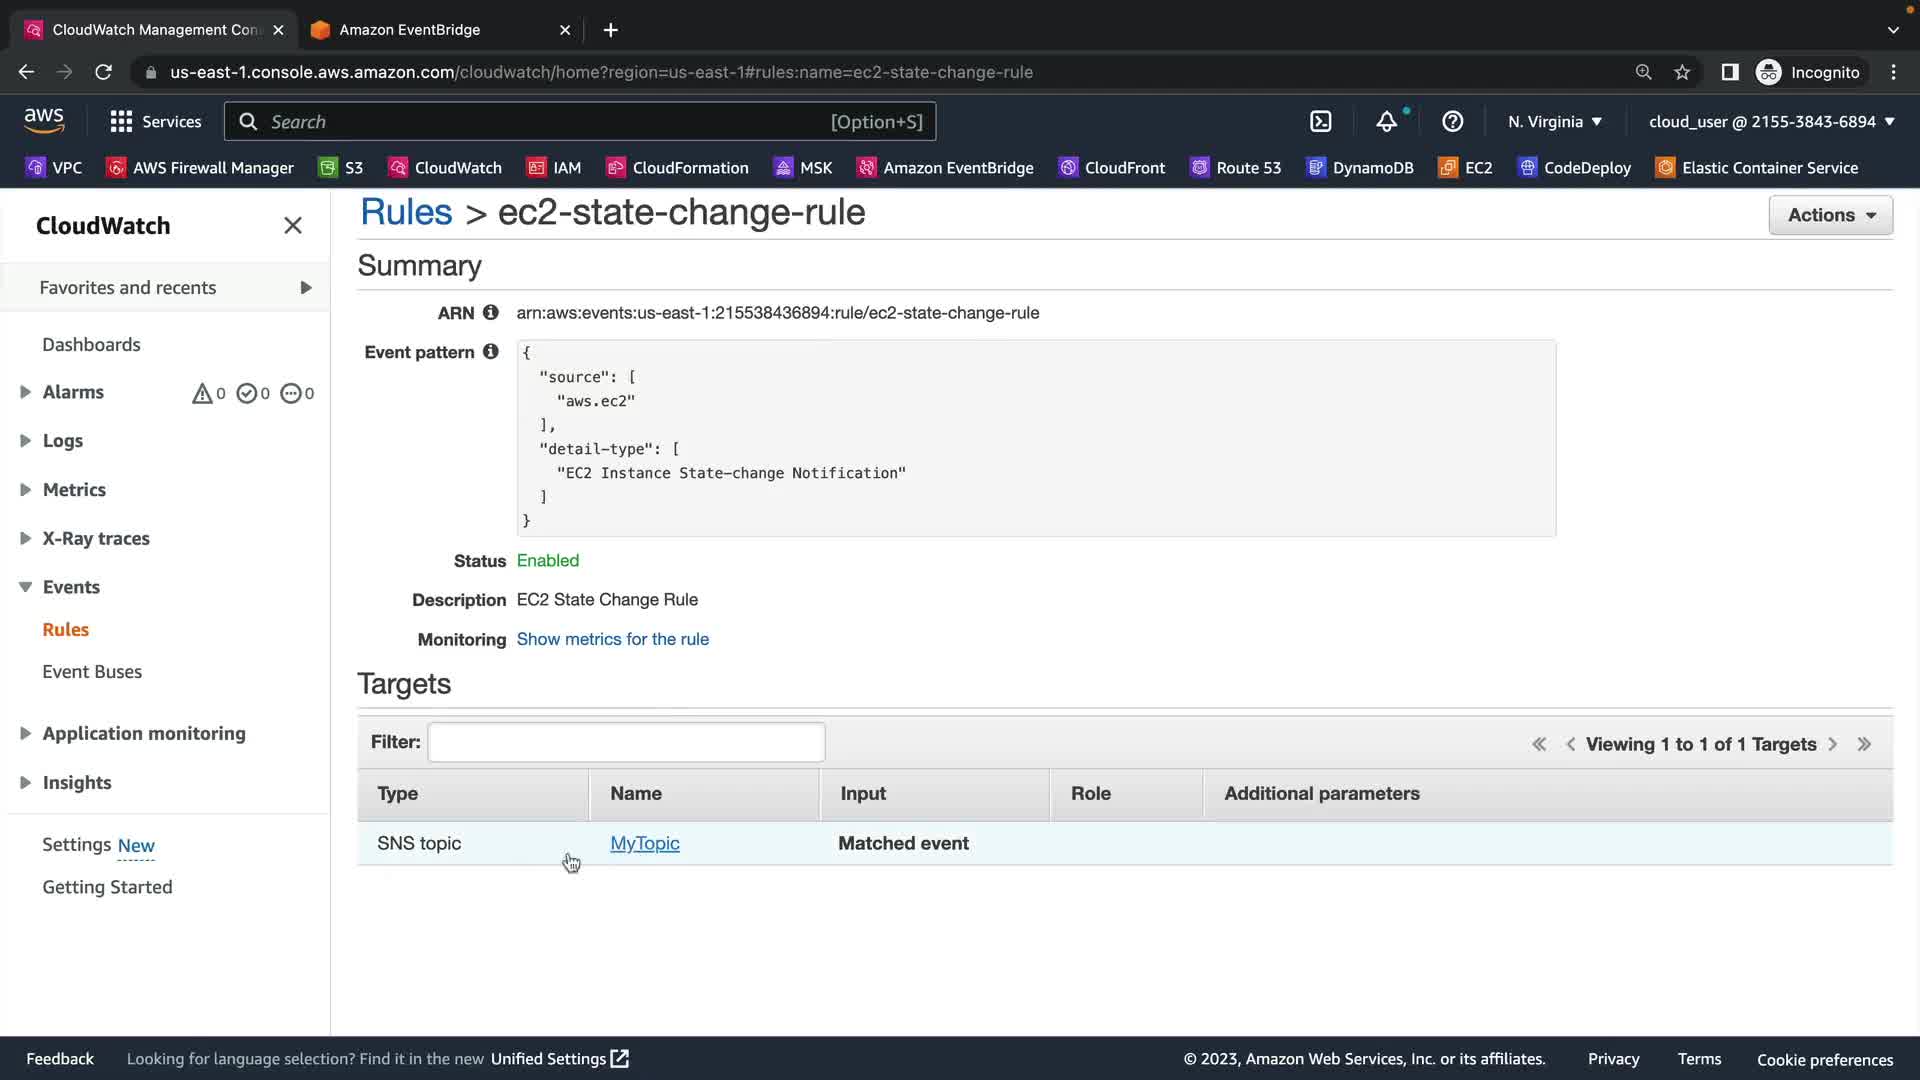The image size is (1920, 1080).
Task: Click the notifications bell icon
Action: point(1386,122)
